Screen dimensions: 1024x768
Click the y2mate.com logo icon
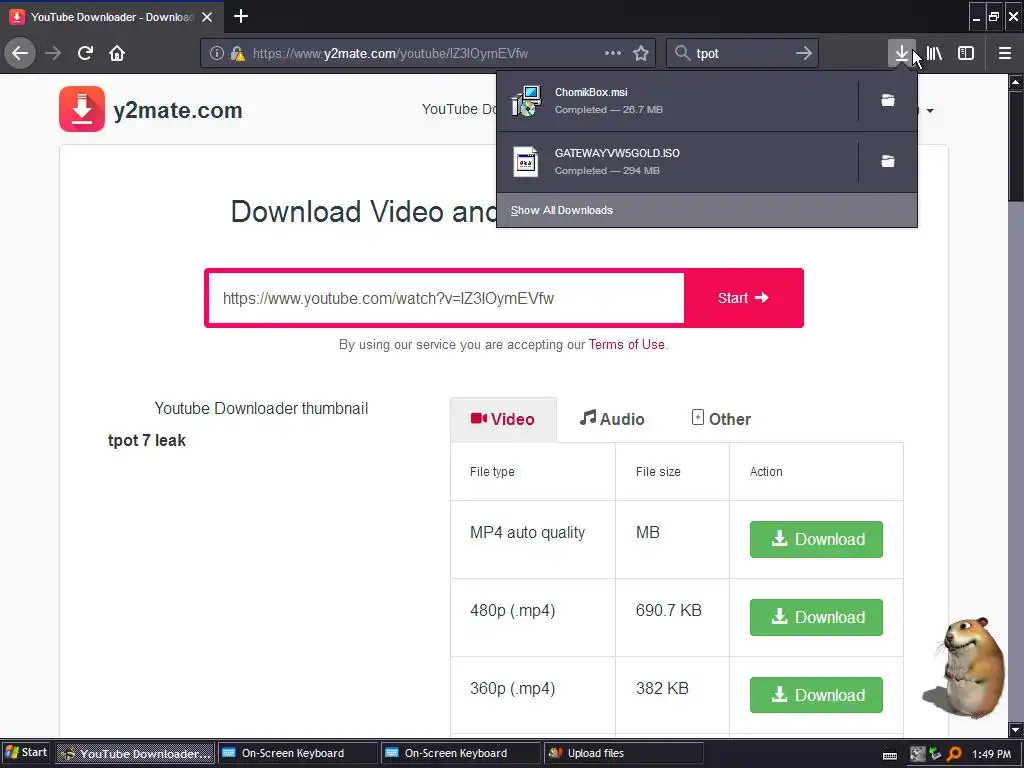(x=82, y=109)
